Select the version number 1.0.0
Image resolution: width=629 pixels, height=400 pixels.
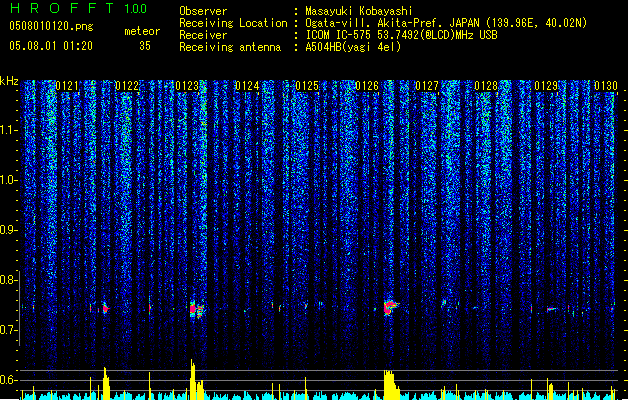136,9
